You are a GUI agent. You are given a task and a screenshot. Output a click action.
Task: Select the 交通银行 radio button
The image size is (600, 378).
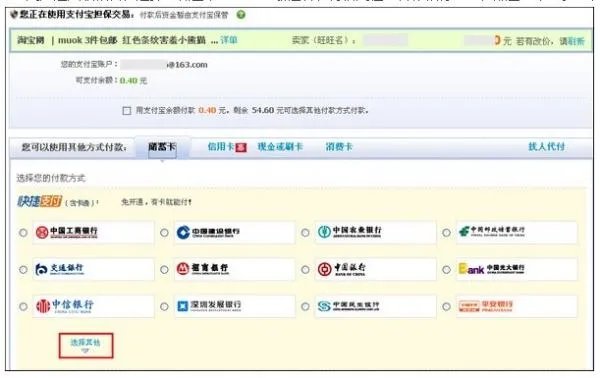click(x=23, y=269)
